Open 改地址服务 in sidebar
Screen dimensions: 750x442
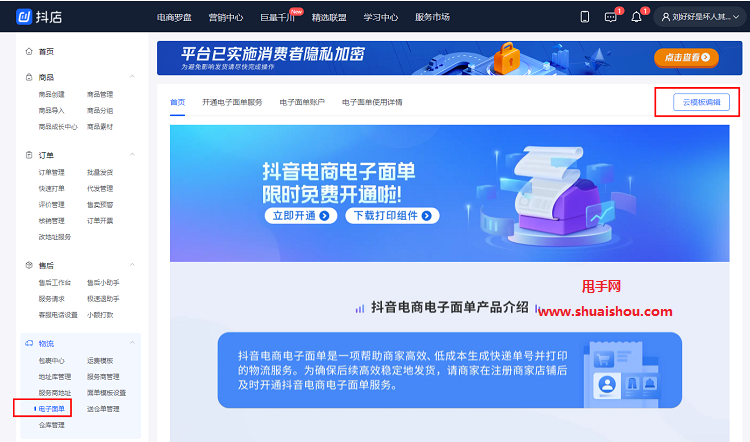point(55,237)
